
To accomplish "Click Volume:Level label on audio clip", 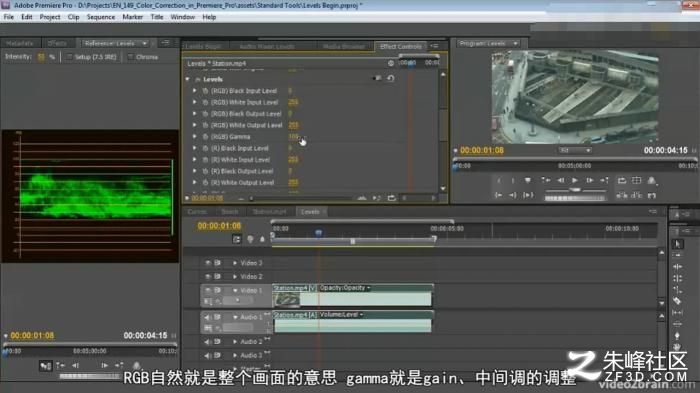I will pyautogui.click(x=339, y=315).
